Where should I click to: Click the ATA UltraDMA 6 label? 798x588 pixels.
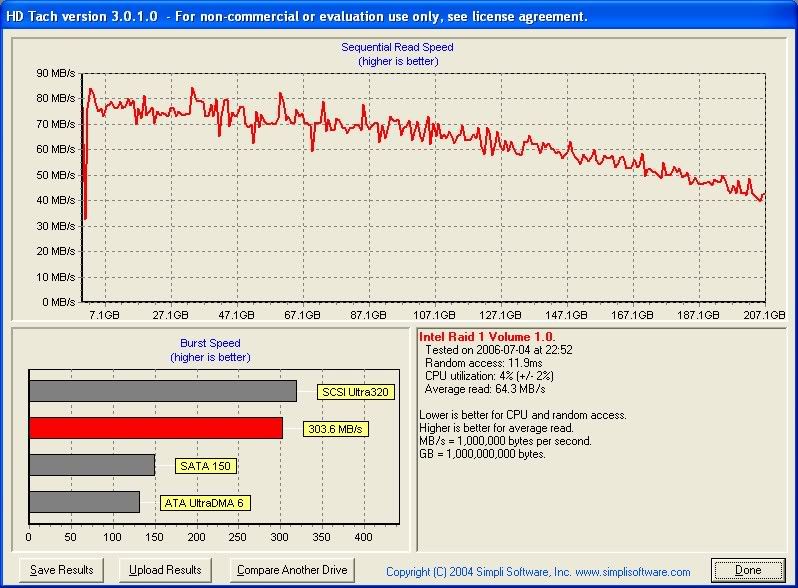[205, 503]
